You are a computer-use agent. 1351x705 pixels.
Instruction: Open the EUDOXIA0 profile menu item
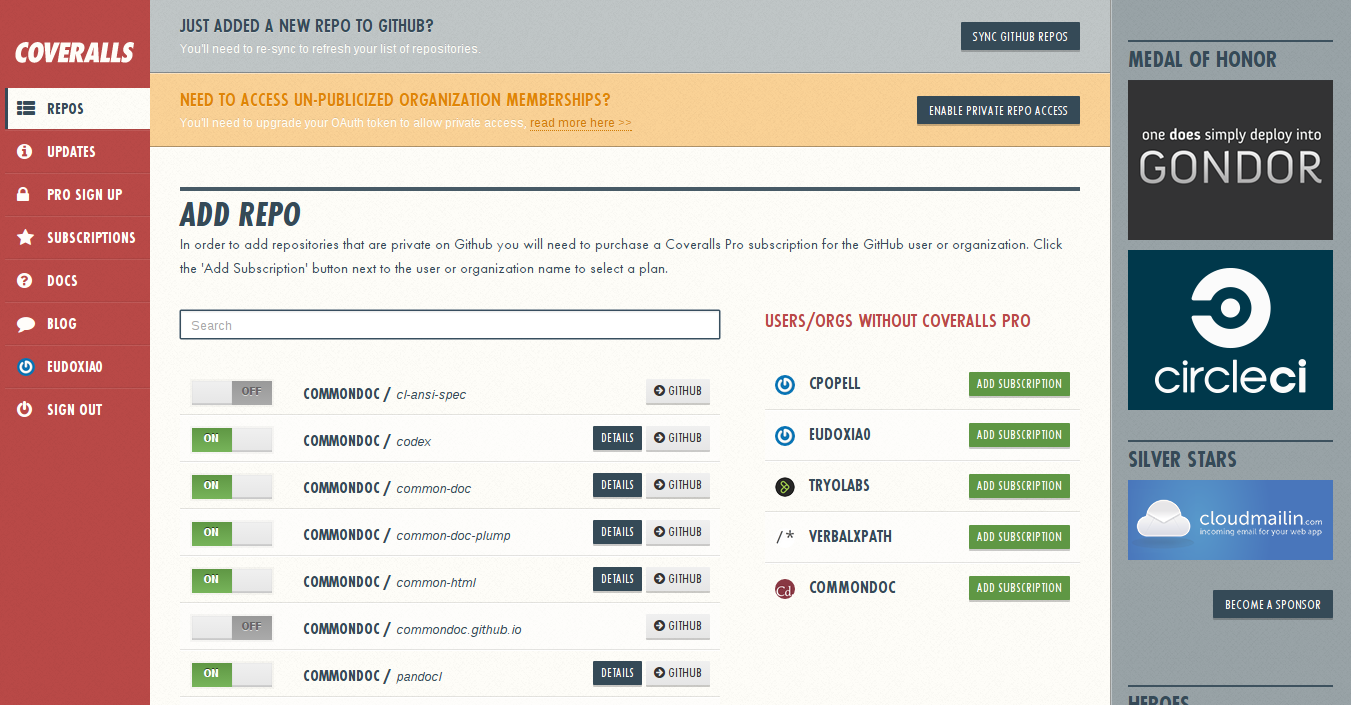coord(75,366)
